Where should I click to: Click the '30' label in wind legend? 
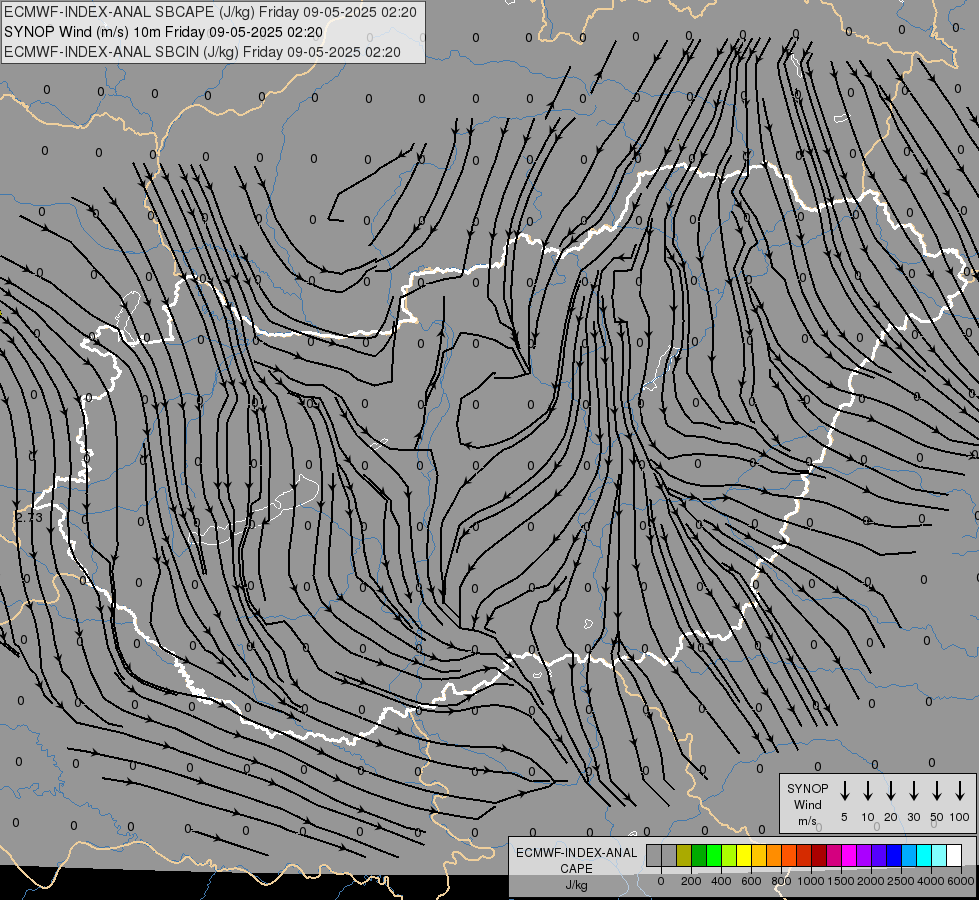coord(914,817)
